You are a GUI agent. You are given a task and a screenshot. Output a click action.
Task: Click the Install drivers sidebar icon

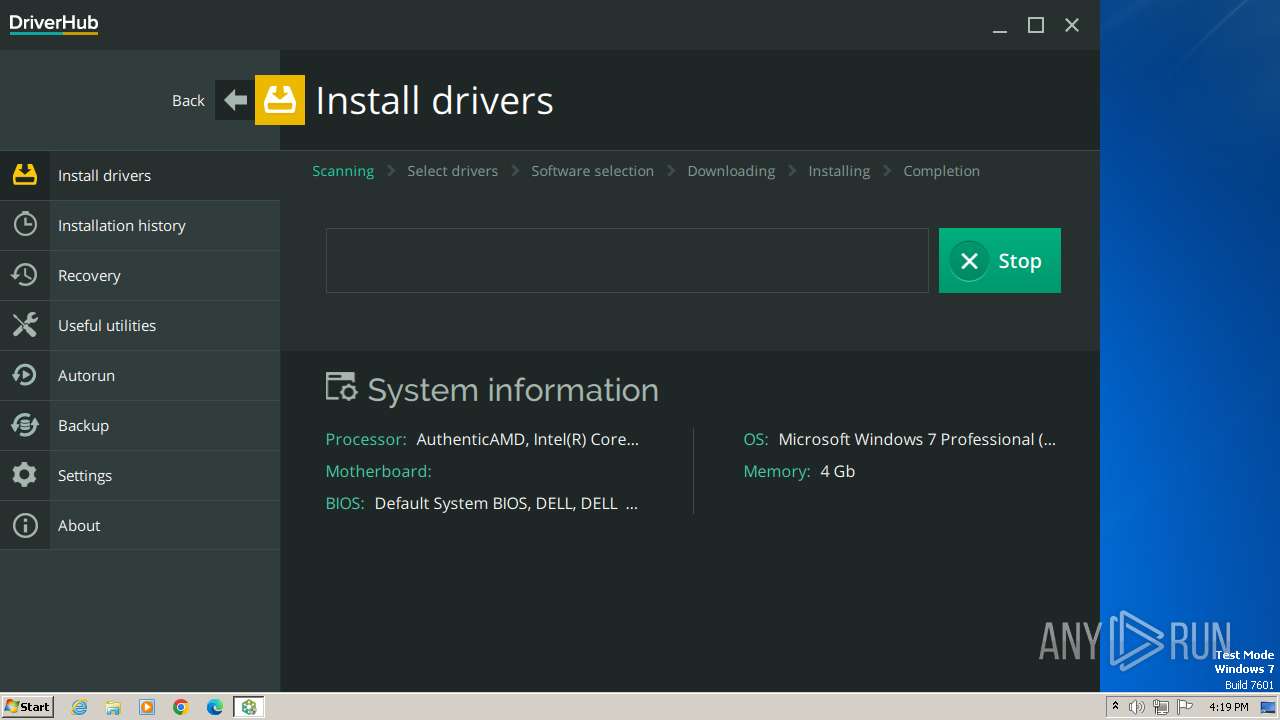(x=25, y=175)
